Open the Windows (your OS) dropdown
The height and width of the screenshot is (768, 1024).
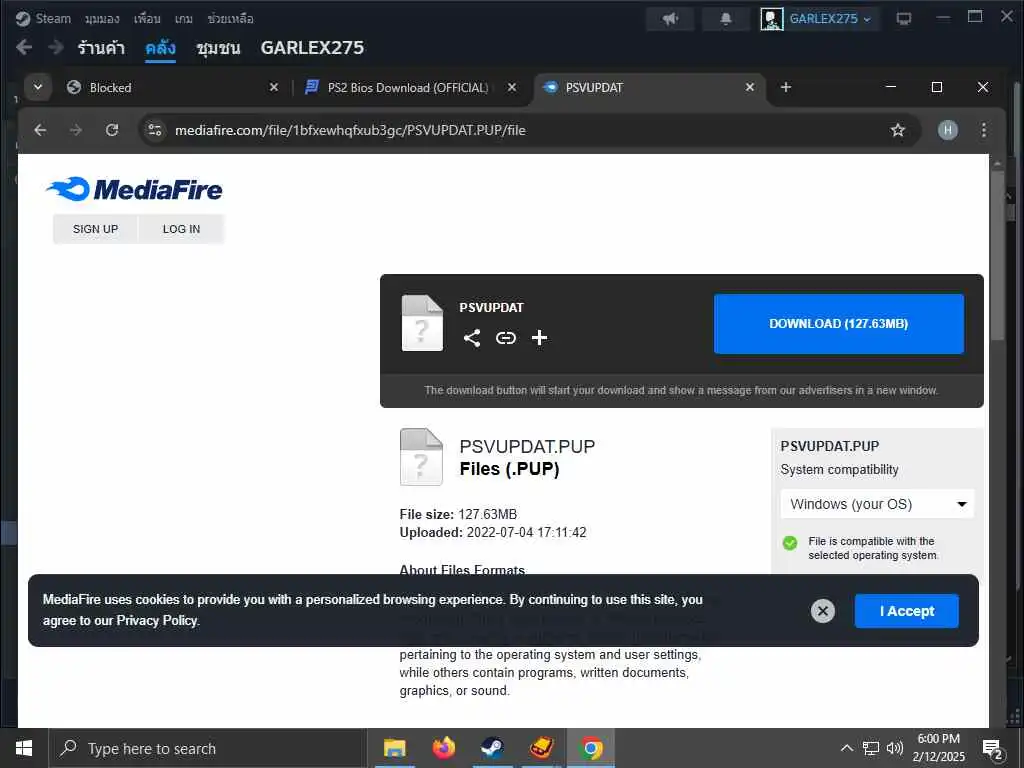pos(877,504)
